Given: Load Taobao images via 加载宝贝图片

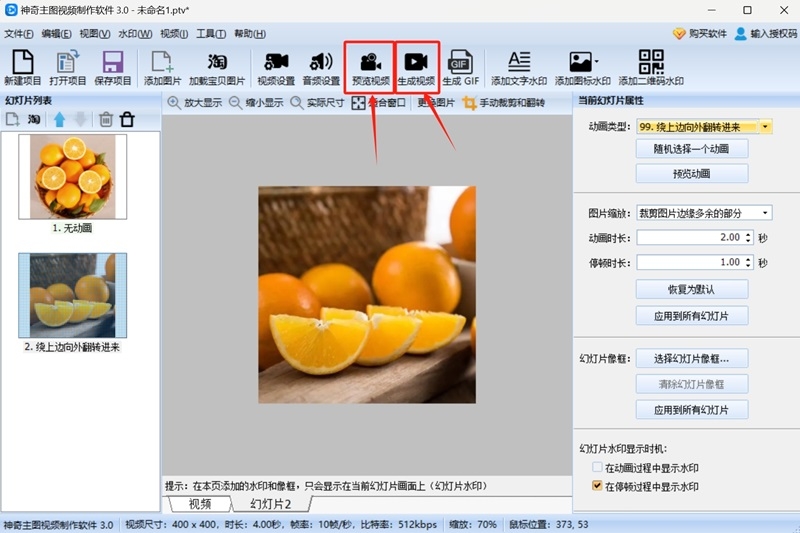Looking at the screenshot, I should click(x=217, y=67).
